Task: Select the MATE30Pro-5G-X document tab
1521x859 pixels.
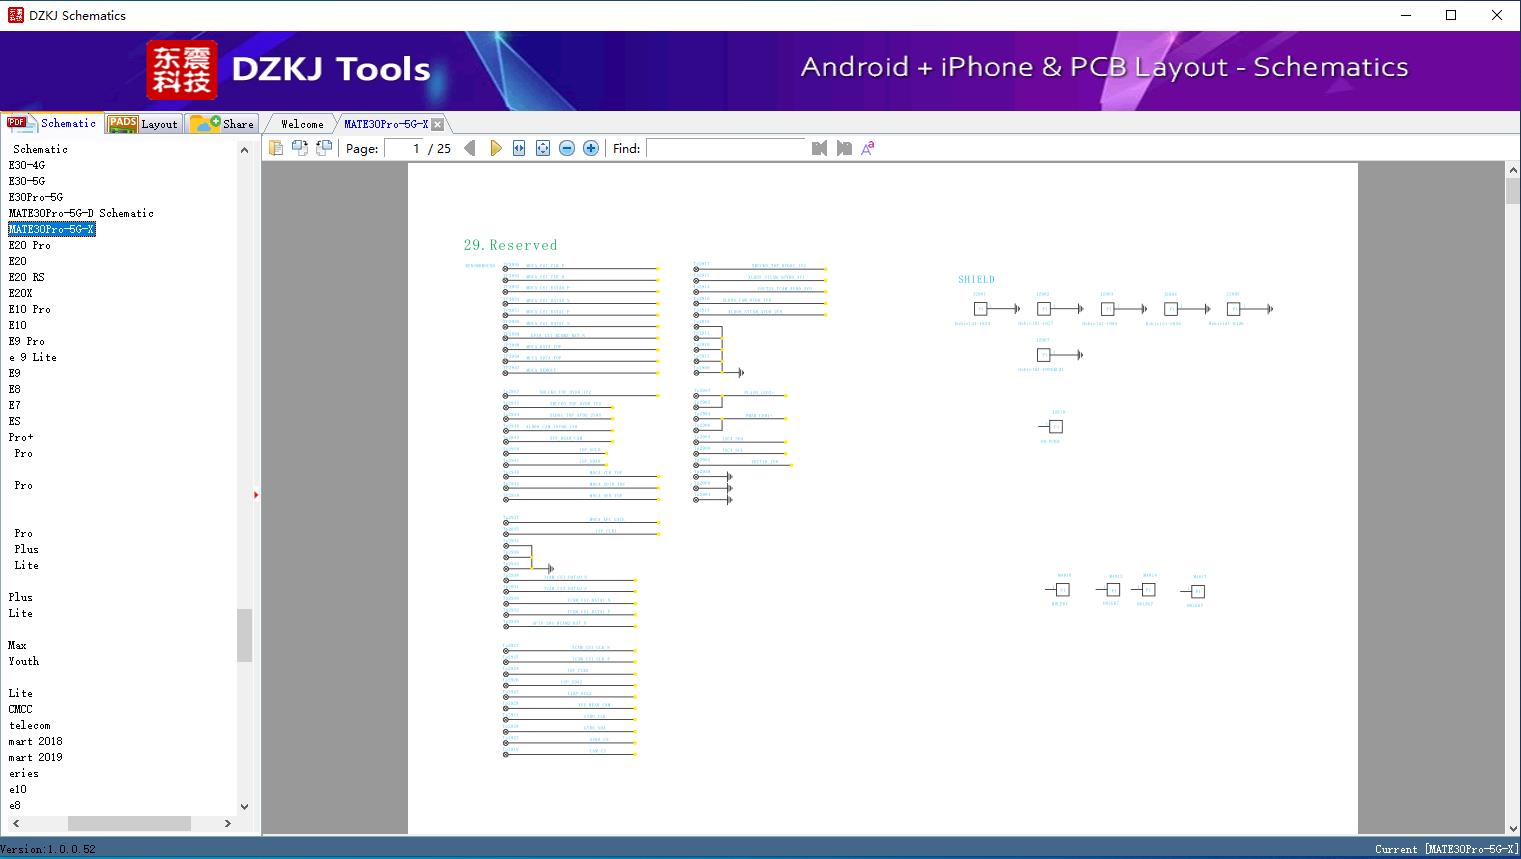Action: (386, 124)
